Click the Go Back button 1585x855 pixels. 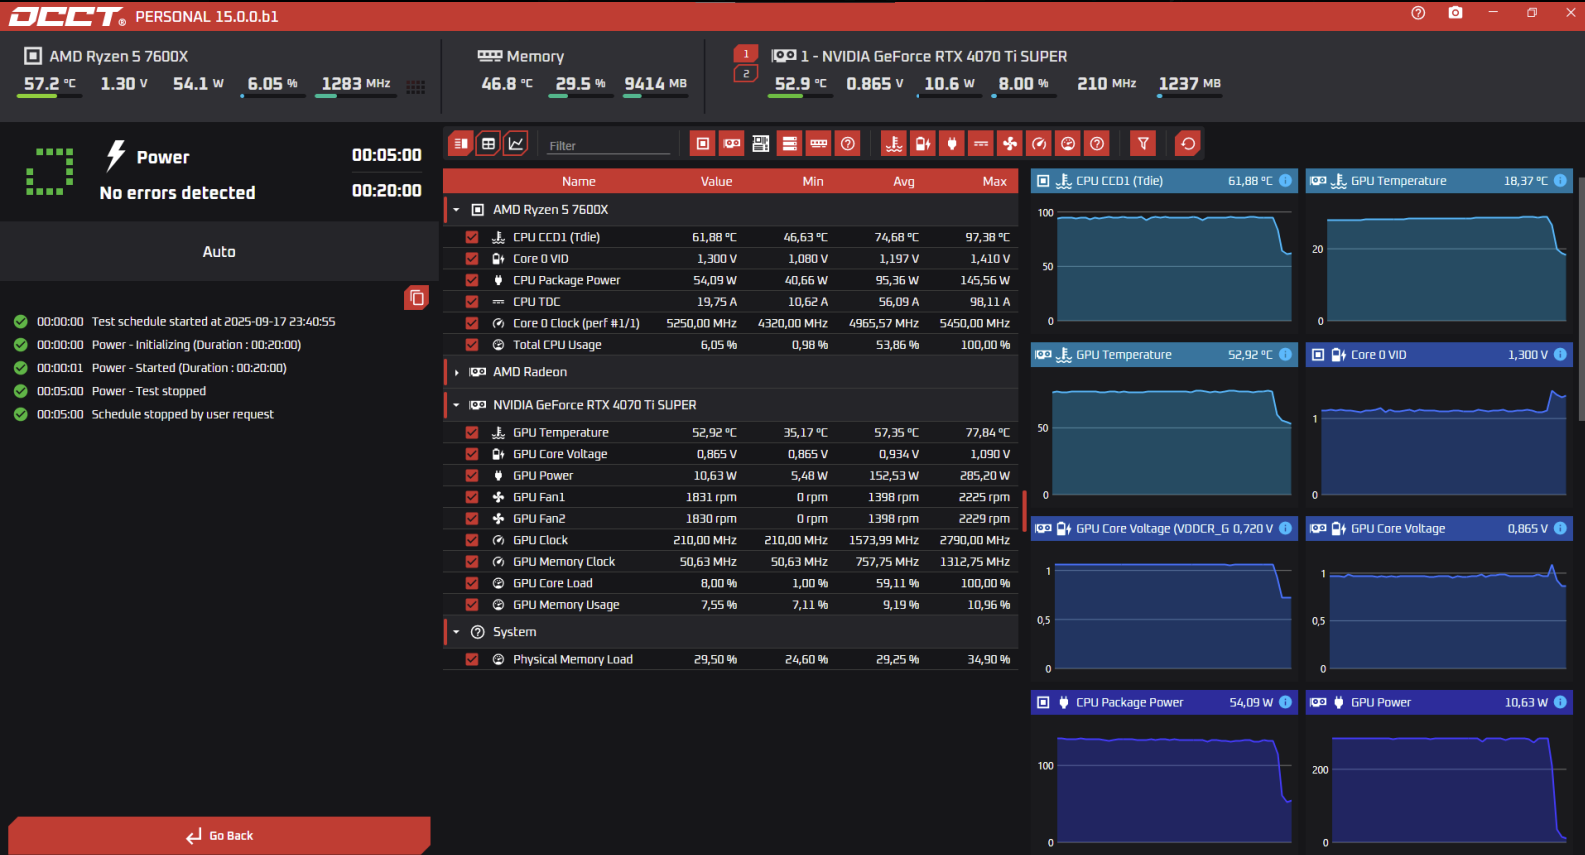pyautogui.click(x=220, y=836)
